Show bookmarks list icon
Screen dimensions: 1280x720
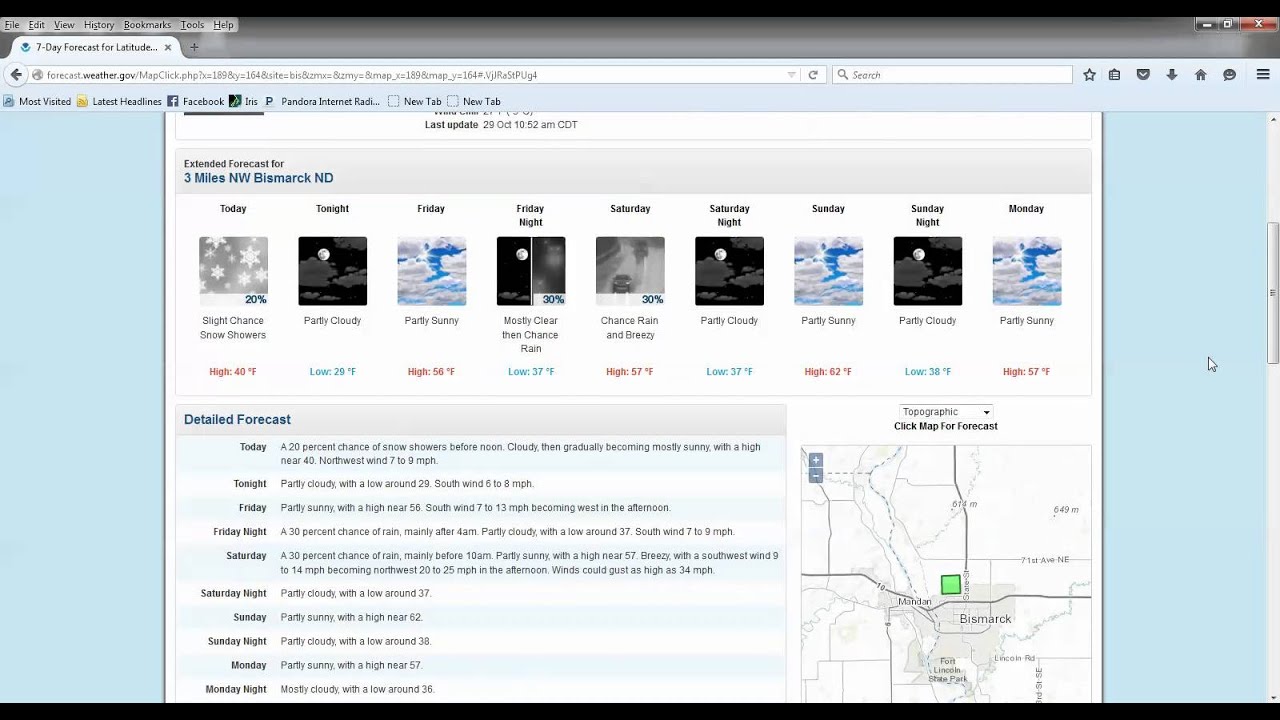click(1114, 75)
